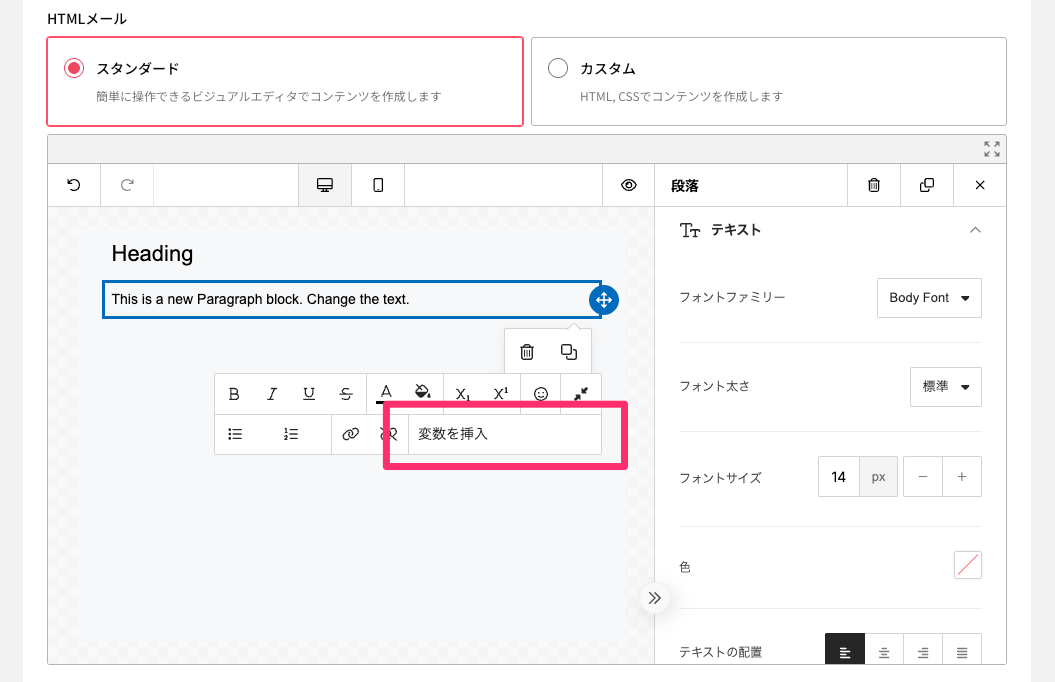Open the Body Font family dropdown

[x=929, y=298]
